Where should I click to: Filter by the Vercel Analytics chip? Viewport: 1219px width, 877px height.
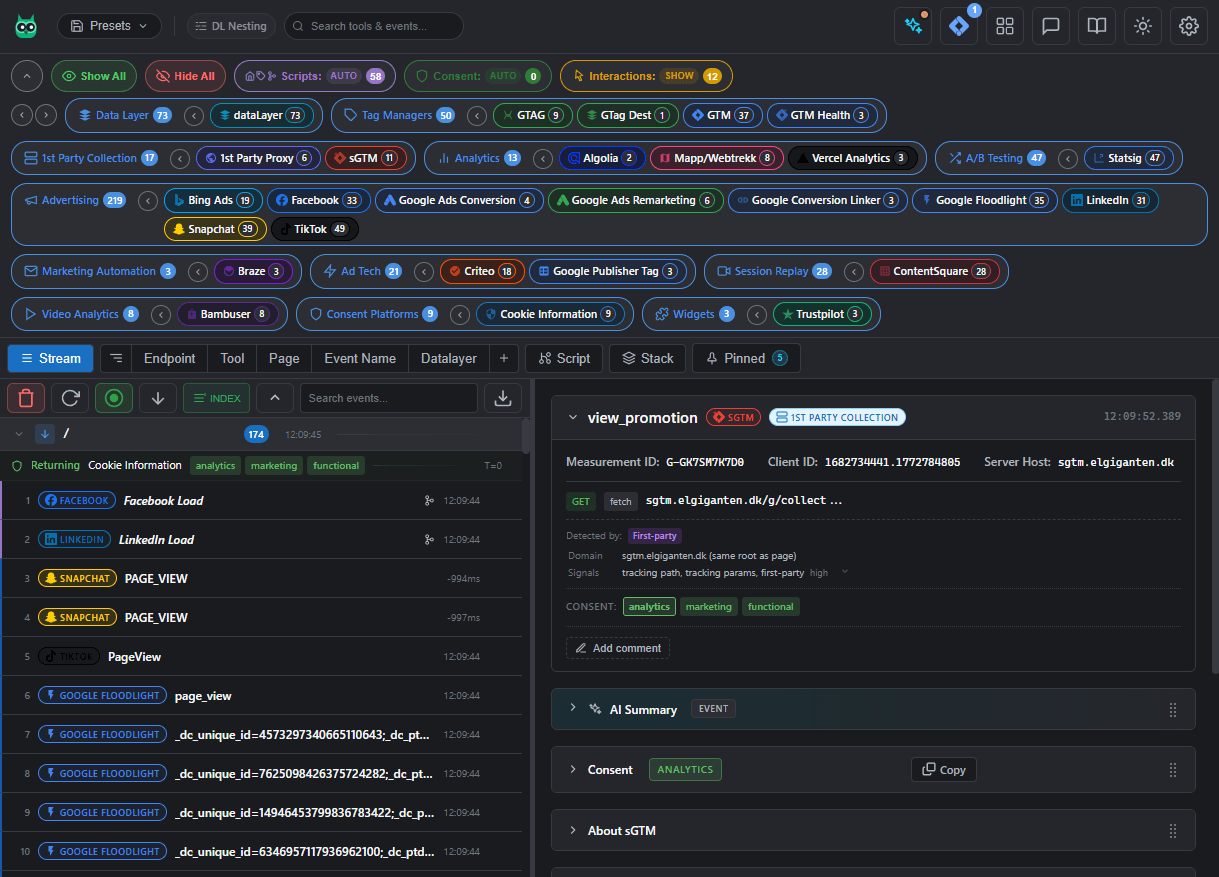[x=853, y=158]
